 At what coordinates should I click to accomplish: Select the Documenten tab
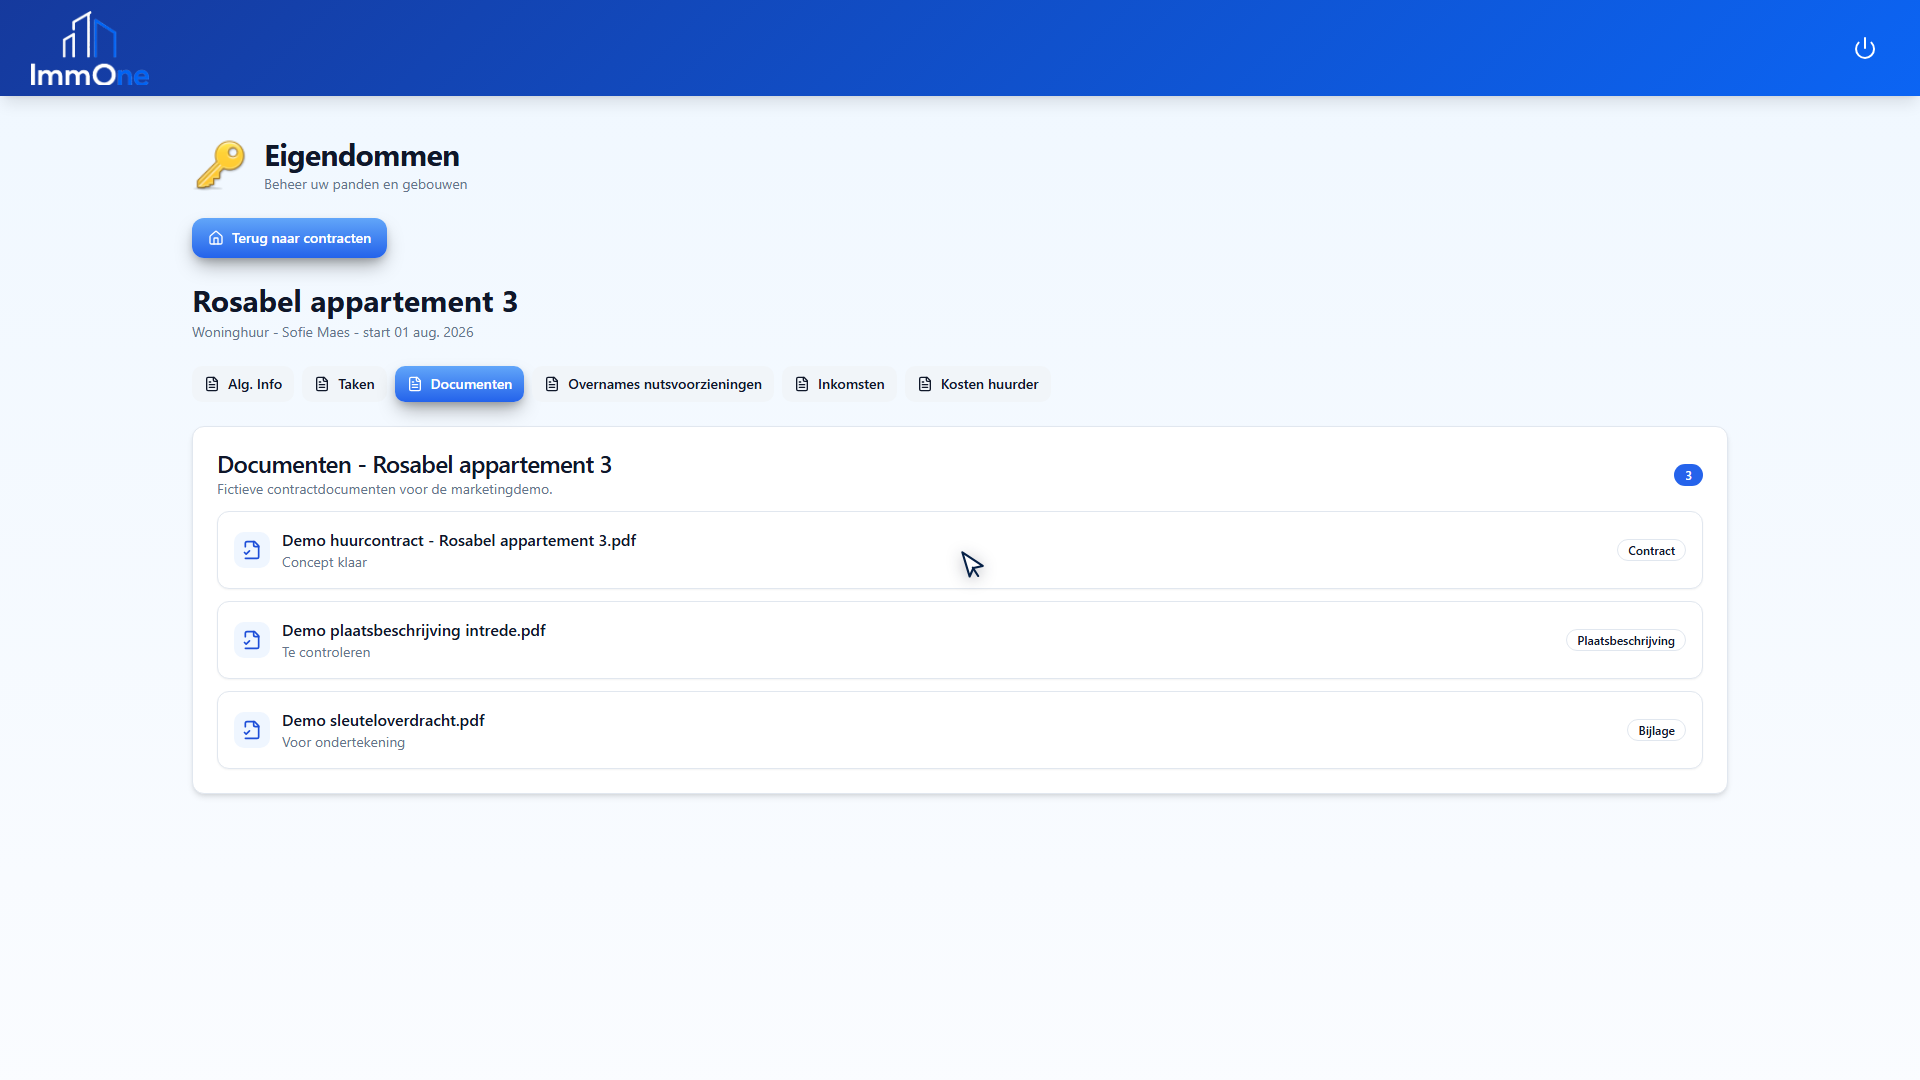[x=459, y=384]
